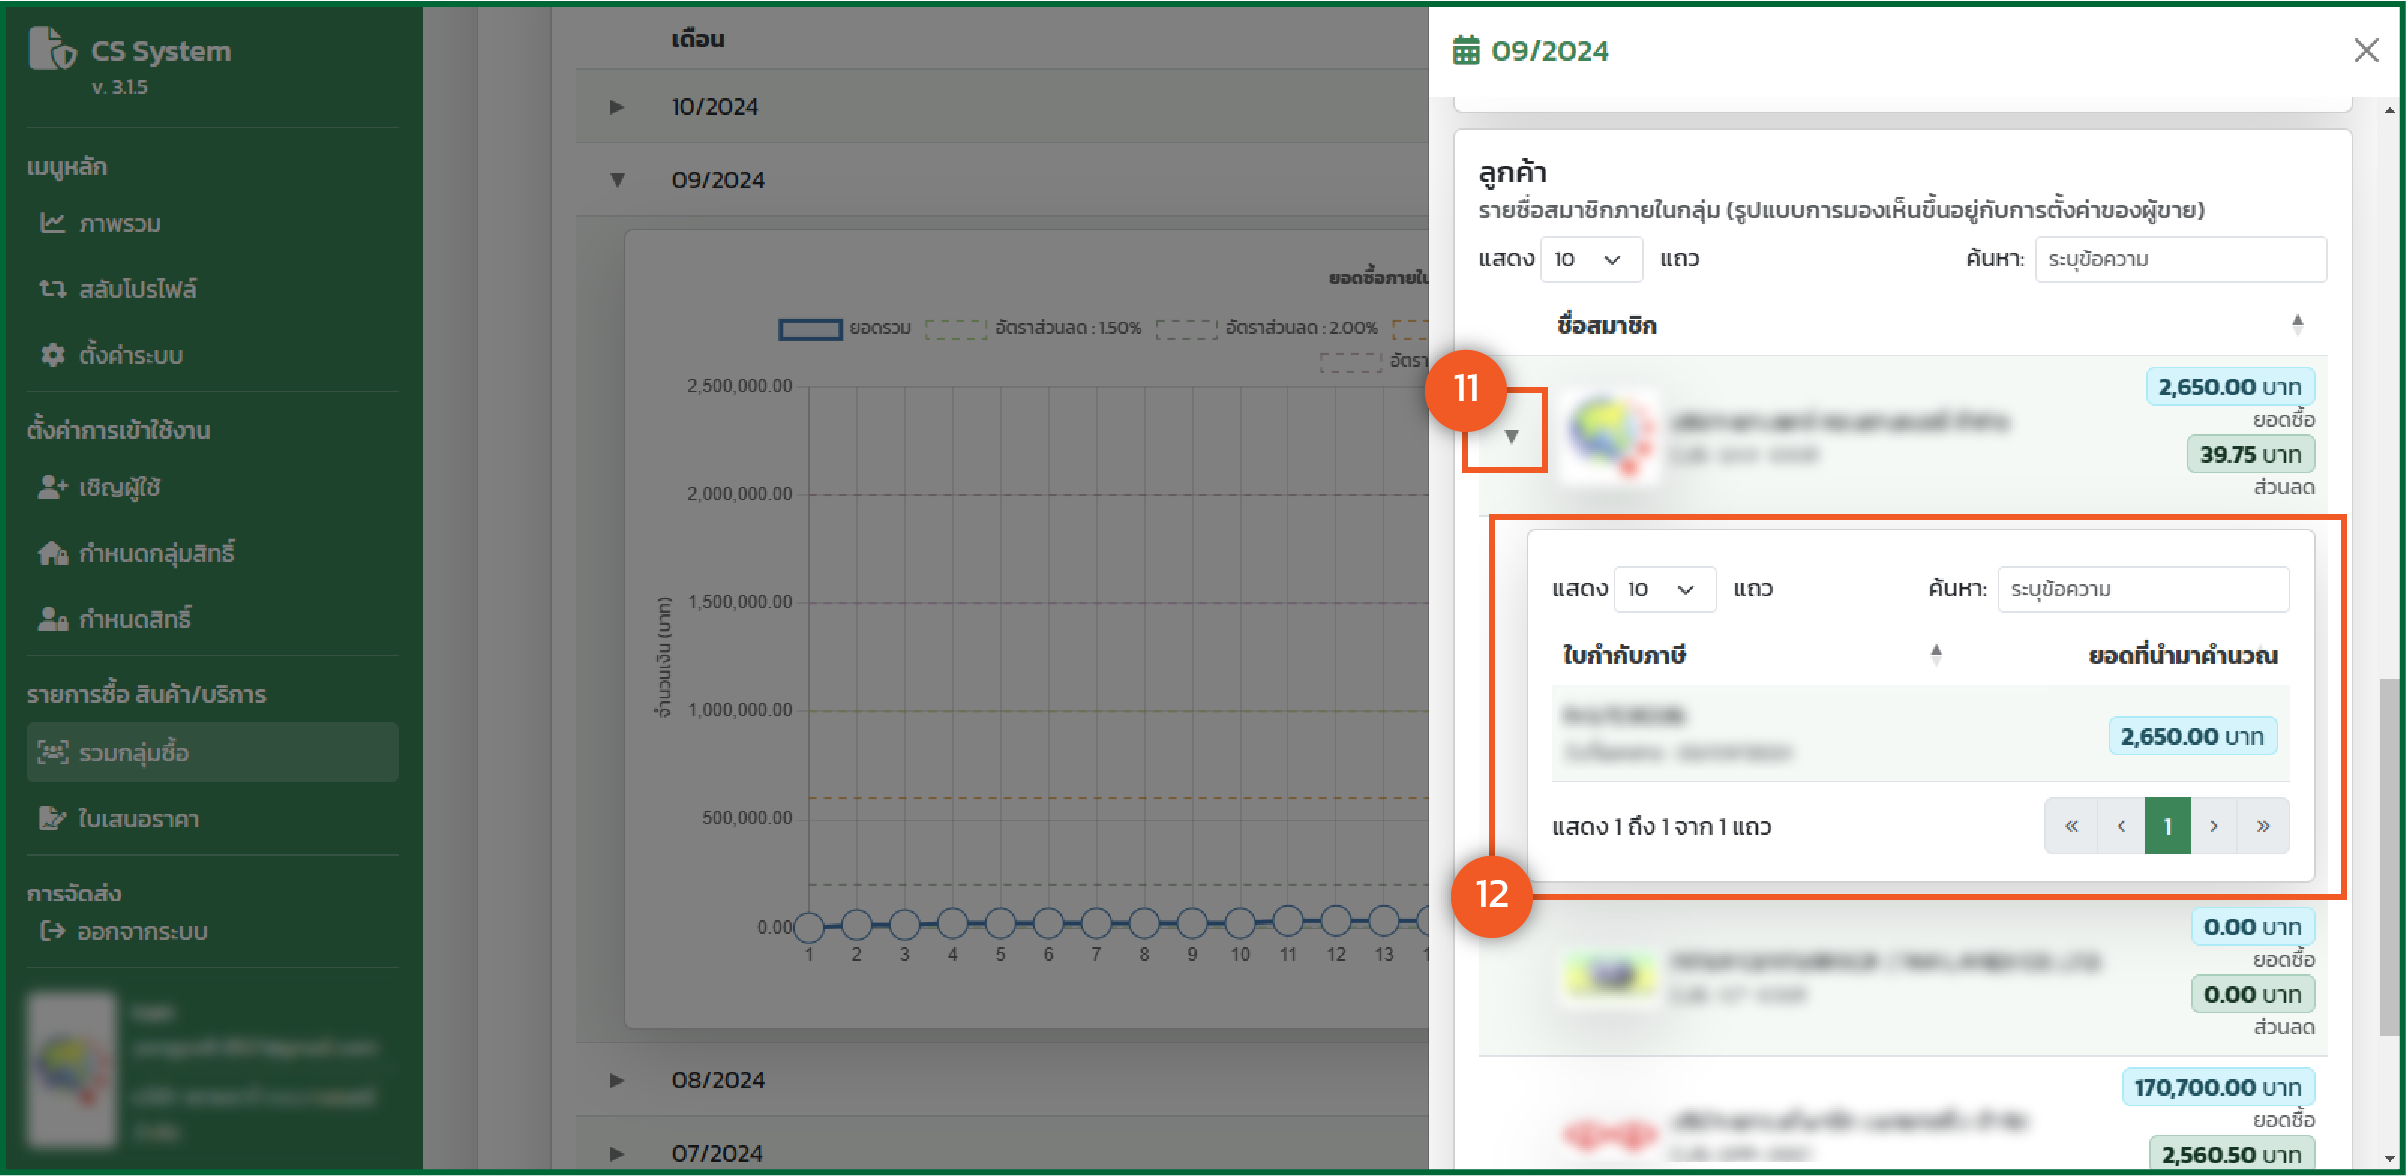
Task: Open ใบเสนอราคา document icon
Action: (x=52, y=818)
